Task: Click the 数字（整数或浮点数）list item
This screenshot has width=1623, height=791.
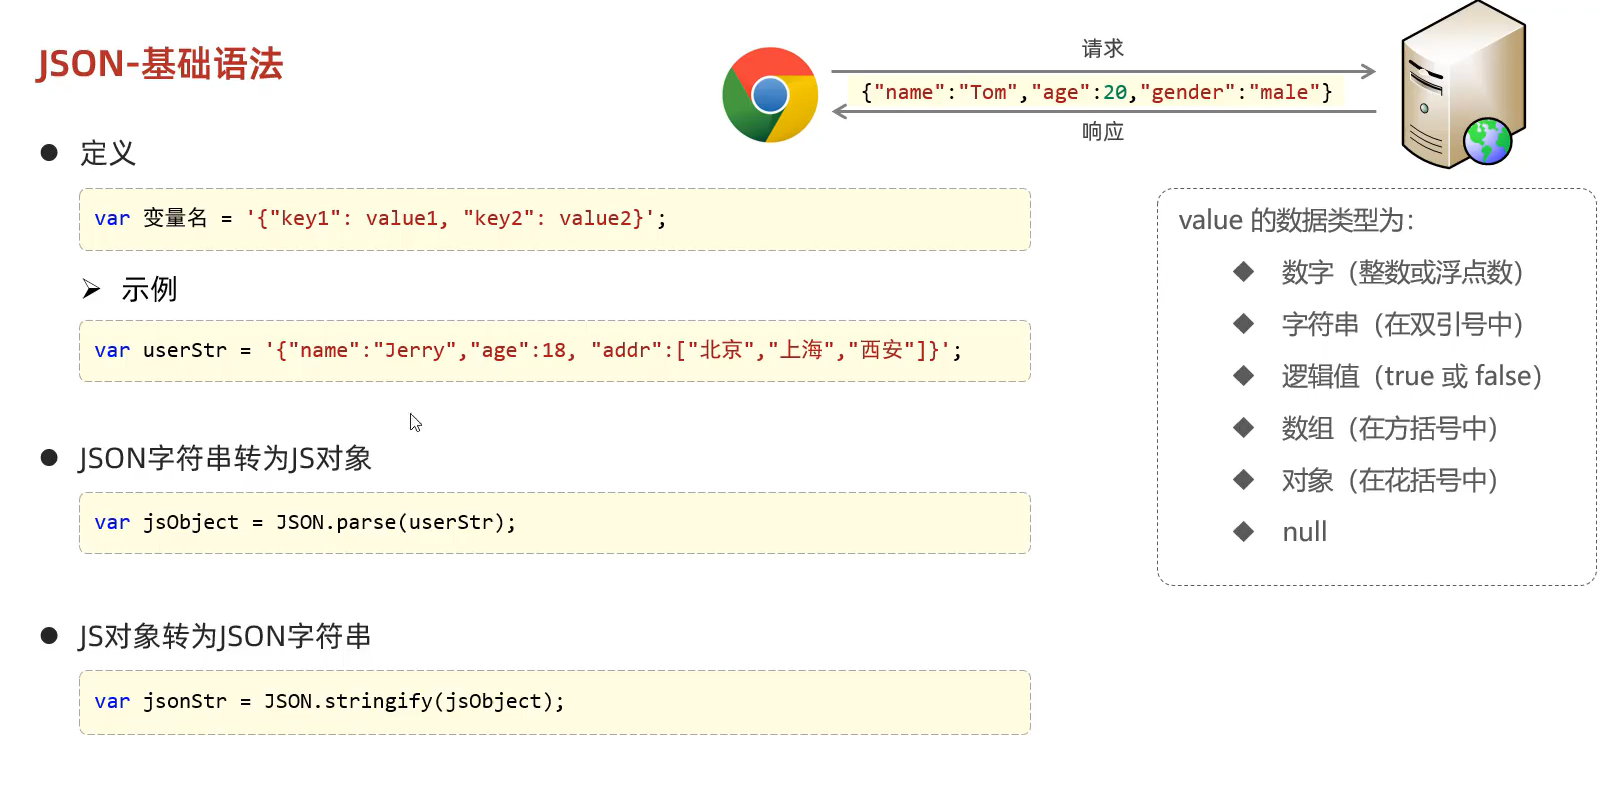Action: coord(1402,272)
